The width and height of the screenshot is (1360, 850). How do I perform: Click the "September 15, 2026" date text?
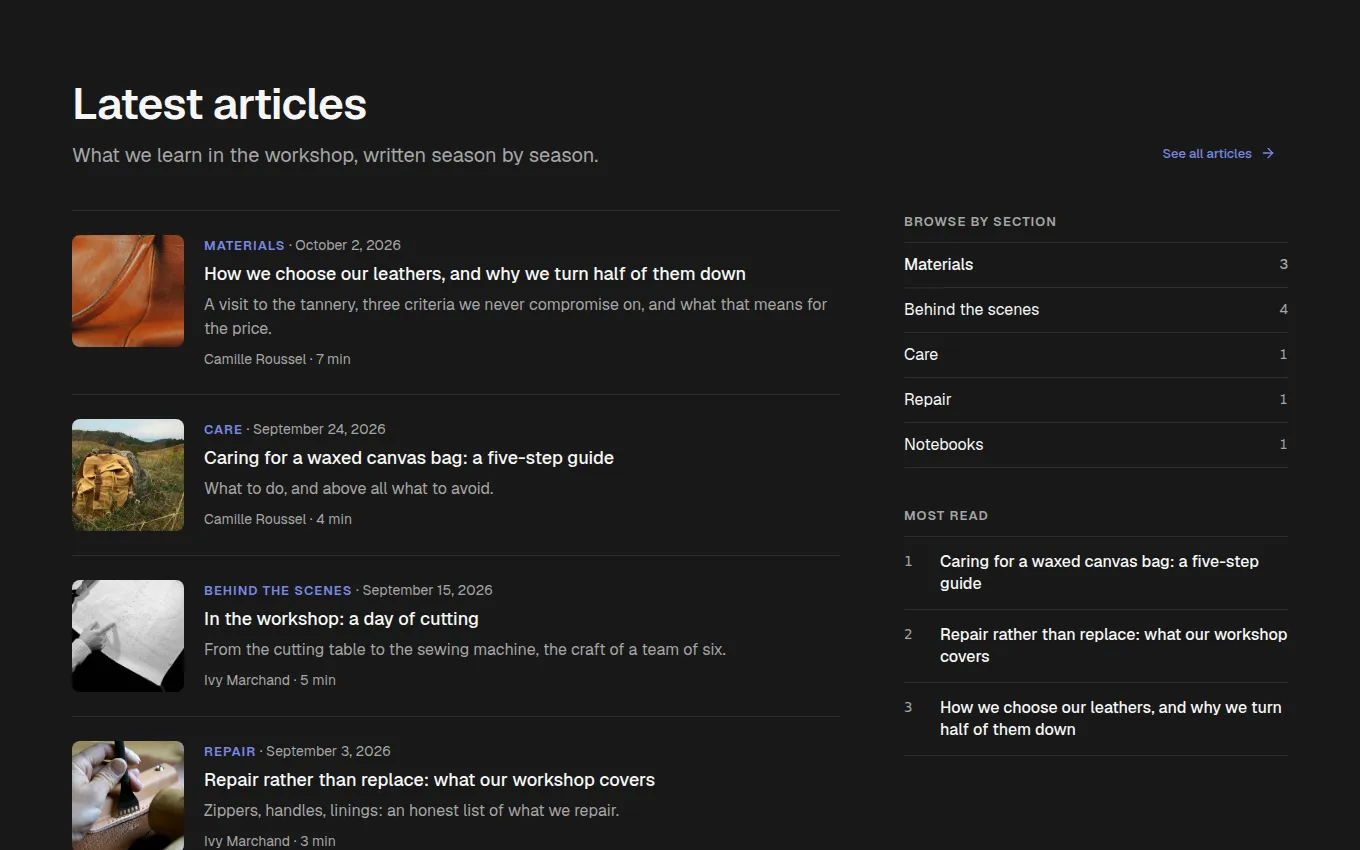[x=427, y=590]
